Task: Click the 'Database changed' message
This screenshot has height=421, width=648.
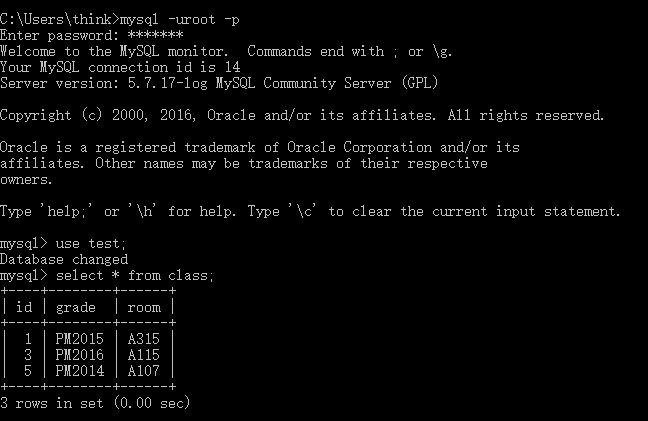Action: pyautogui.click(x=64, y=259)
